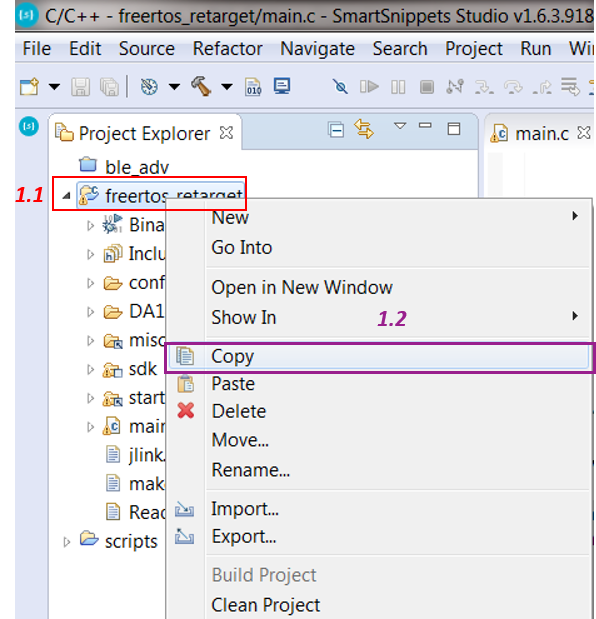
Task: Minimize the Project Explorer panel
Action: pyautogui.click(x=425, y=126)
